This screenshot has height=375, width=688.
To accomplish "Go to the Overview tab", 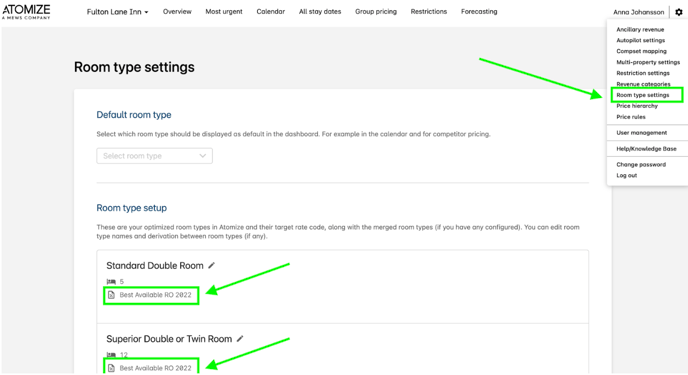I will (177, 11).
